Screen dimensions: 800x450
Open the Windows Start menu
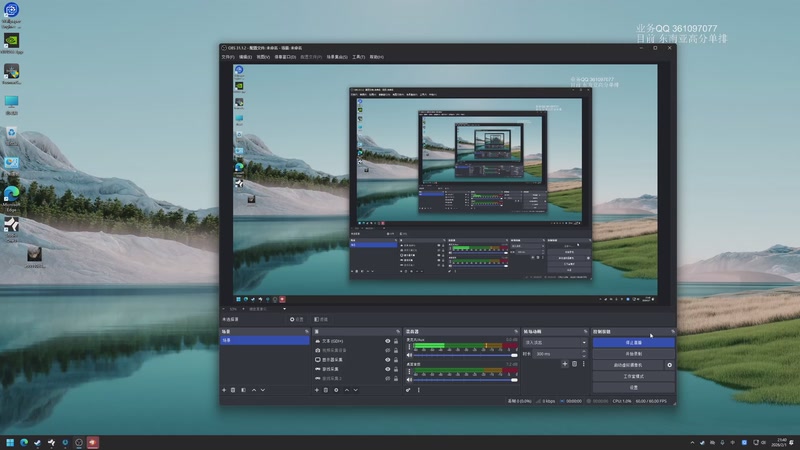click(10, 442)
